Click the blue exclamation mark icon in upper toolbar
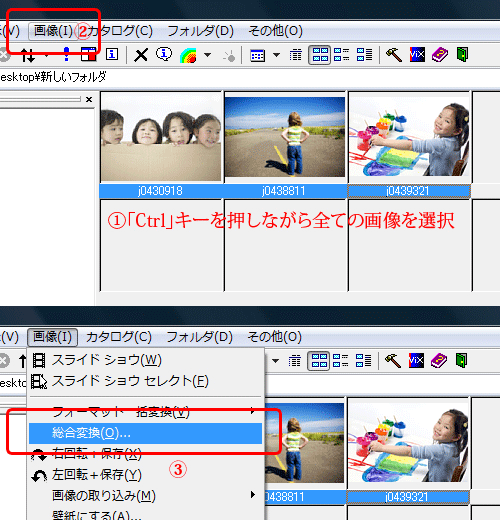Image resolution: width=500 pixels, height=520 pixels. point(66,54)
